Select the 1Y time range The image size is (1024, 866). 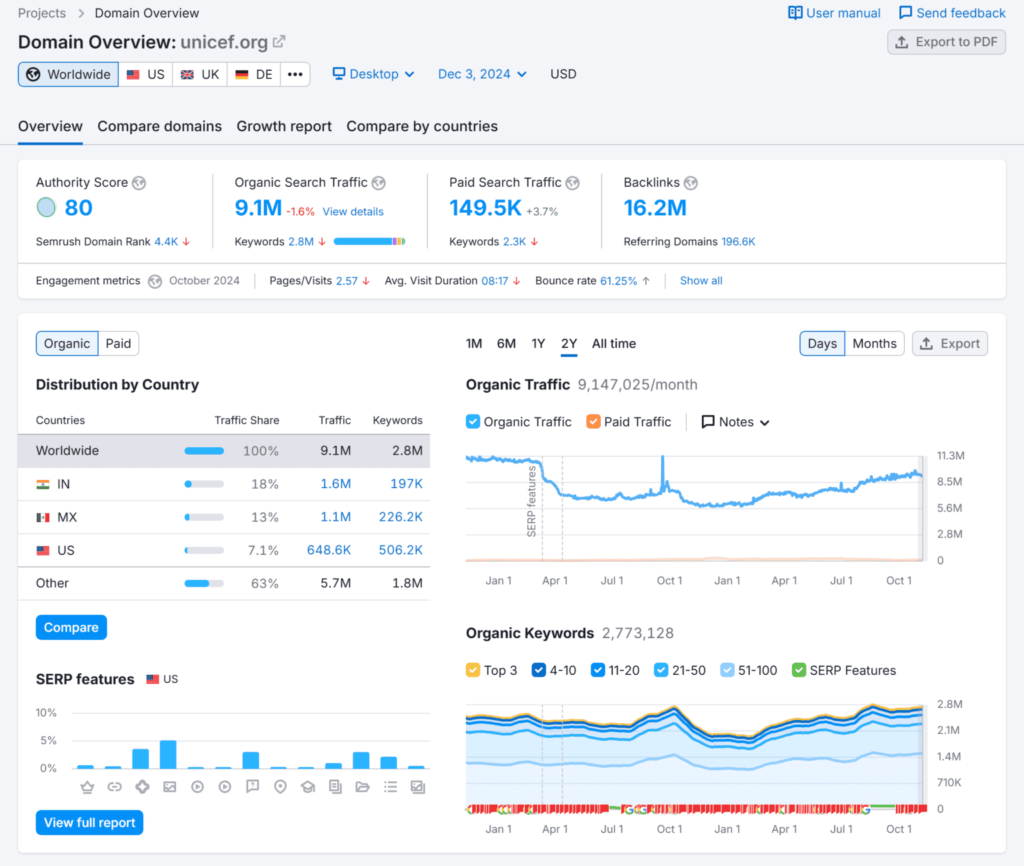click(538, 344)
